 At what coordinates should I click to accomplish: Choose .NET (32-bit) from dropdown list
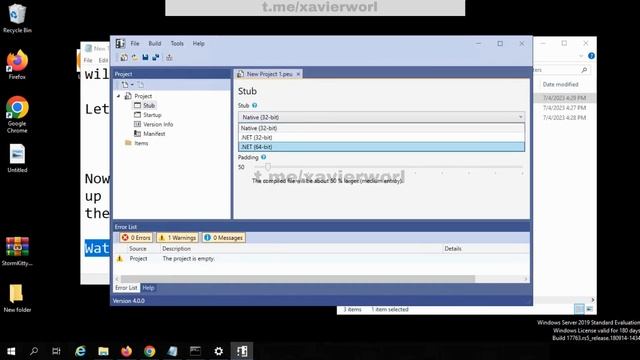click(381, 138)
